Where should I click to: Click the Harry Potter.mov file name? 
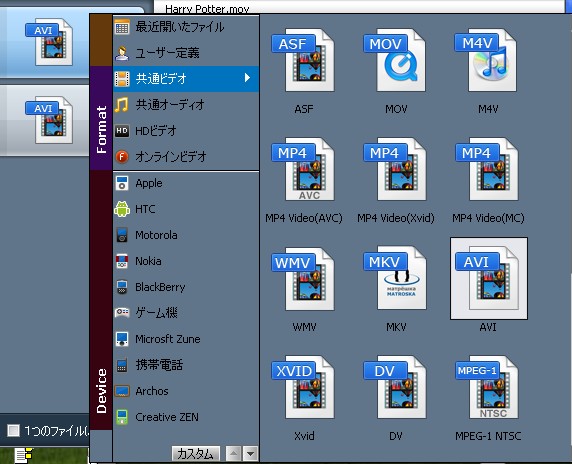[207, 9]
